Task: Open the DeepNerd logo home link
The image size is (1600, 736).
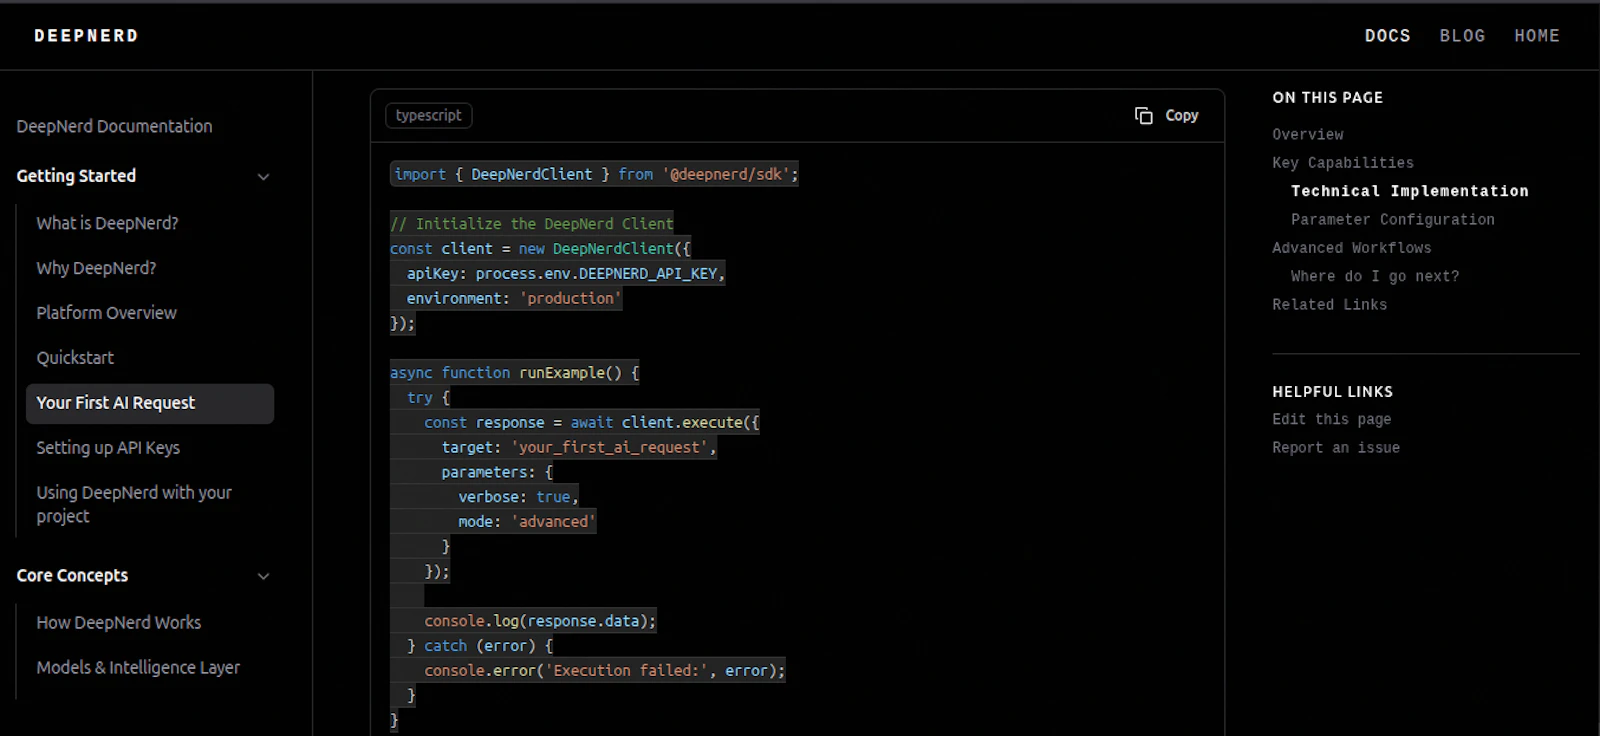Action: (86, 36)
